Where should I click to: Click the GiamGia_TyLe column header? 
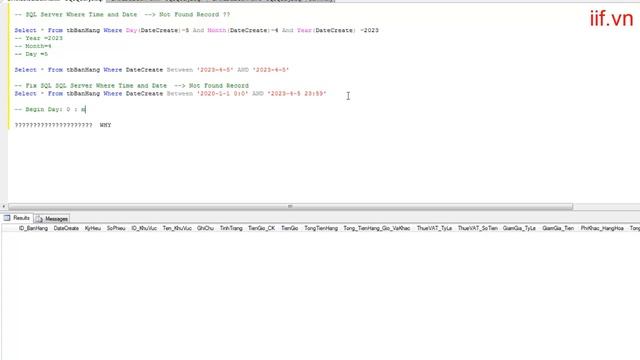tap(519, 228)
